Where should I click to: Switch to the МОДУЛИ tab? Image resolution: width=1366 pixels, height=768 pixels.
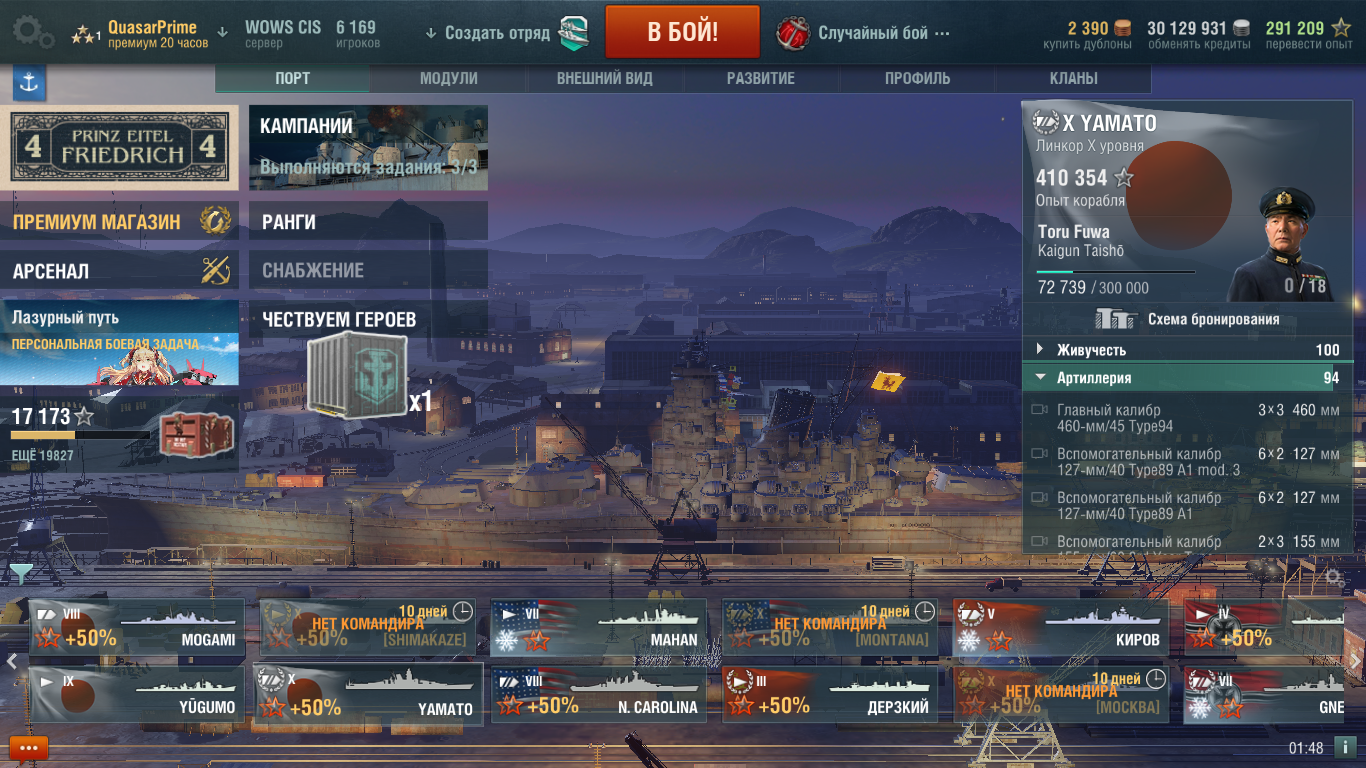448,78
